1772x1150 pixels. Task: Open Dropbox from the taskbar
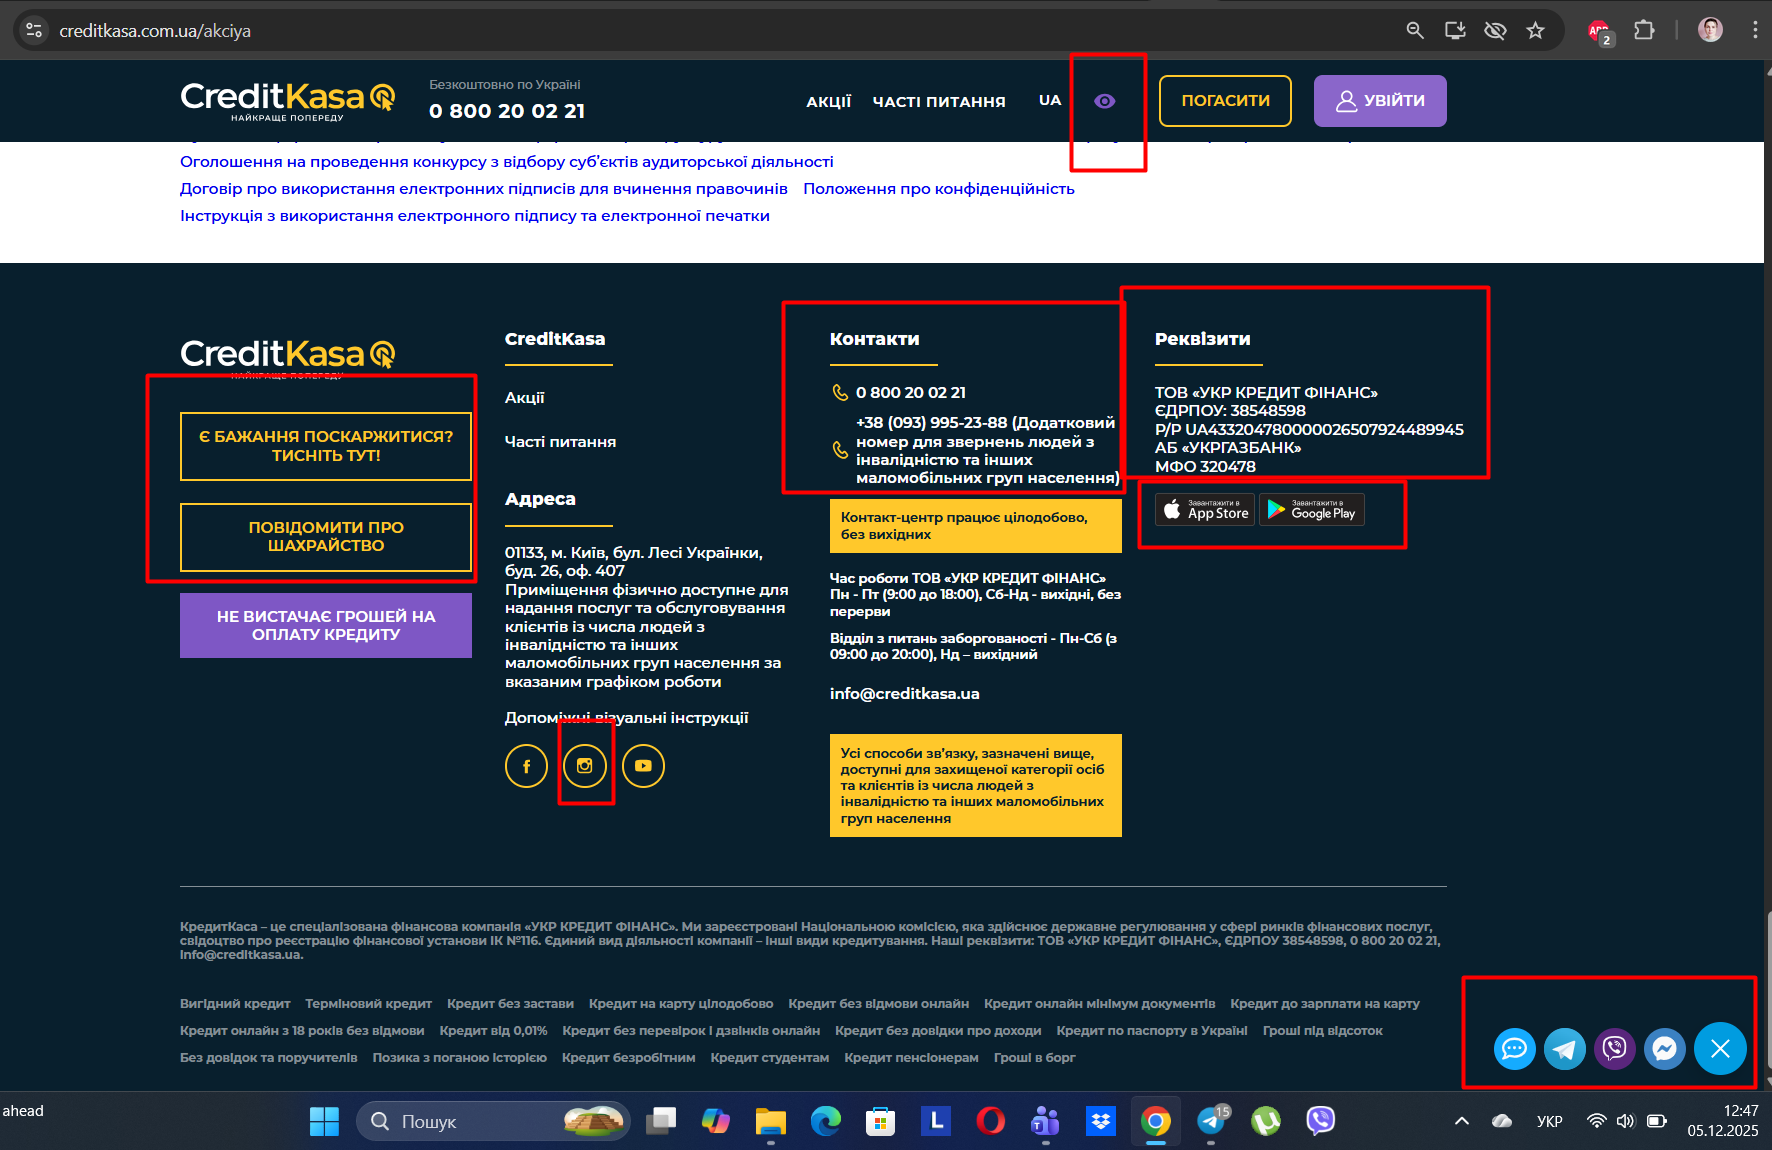click(1101, 1121)
